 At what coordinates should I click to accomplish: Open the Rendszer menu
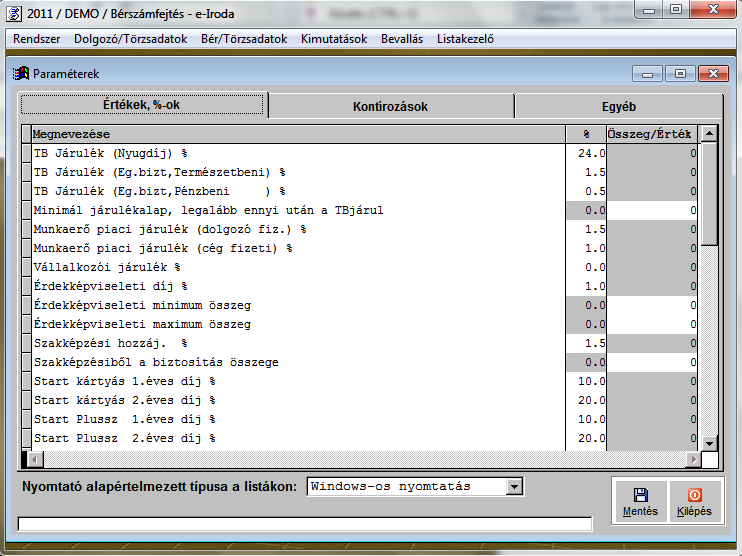click(37, 39)
